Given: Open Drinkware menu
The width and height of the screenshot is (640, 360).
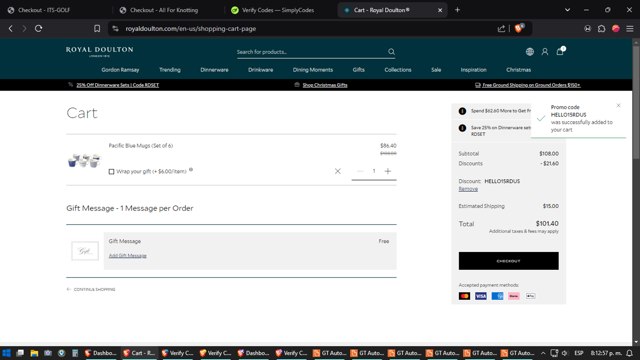Looking at the screenshot, I should coord(260,70).
